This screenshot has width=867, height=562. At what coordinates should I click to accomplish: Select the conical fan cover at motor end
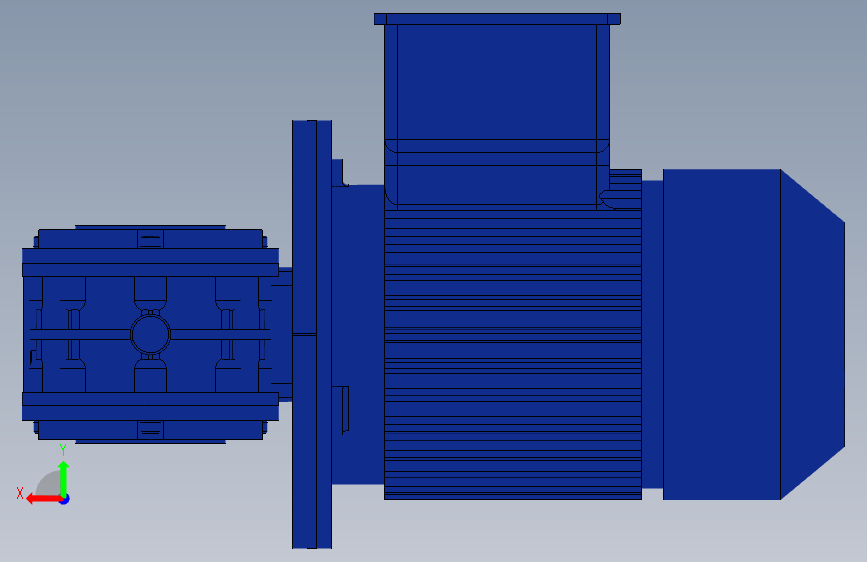tap(812, 334)
